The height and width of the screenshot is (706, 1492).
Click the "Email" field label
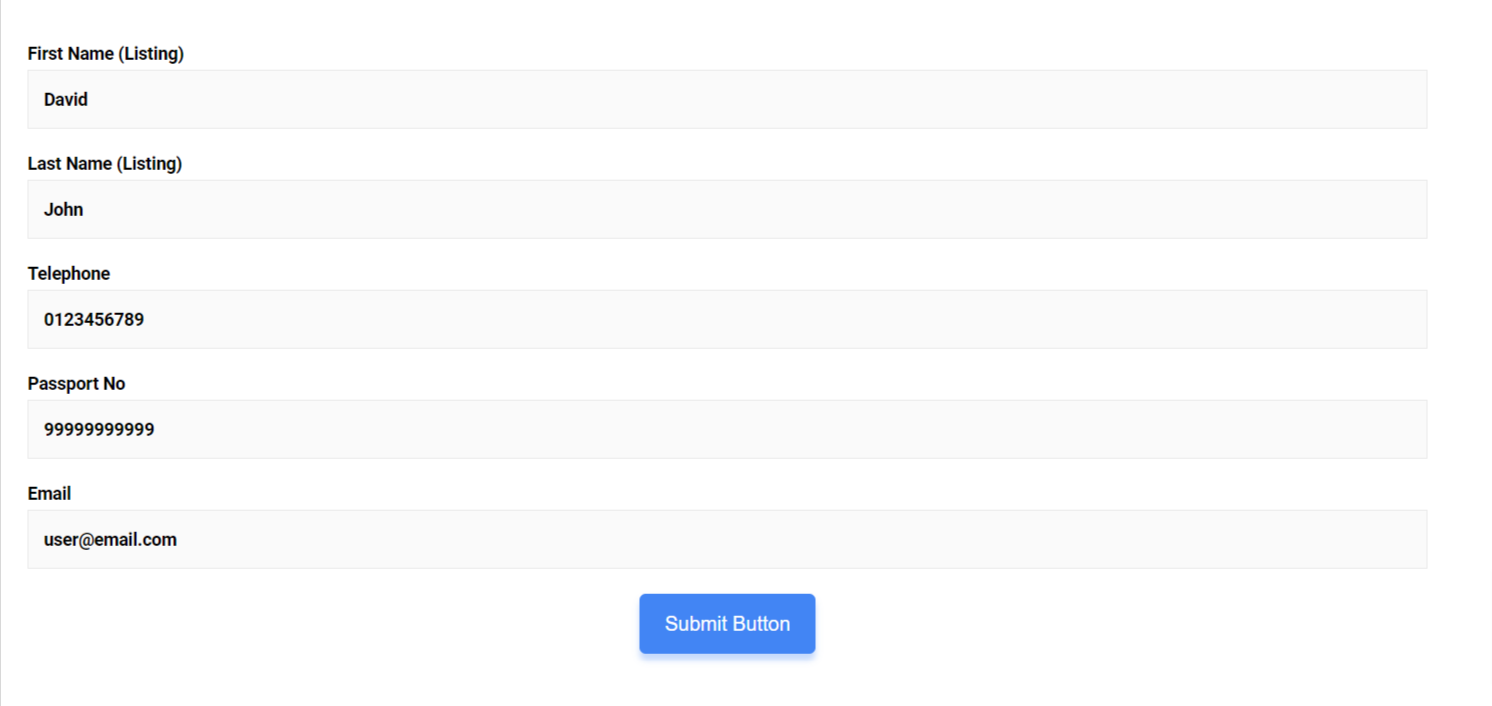(49, 494)
